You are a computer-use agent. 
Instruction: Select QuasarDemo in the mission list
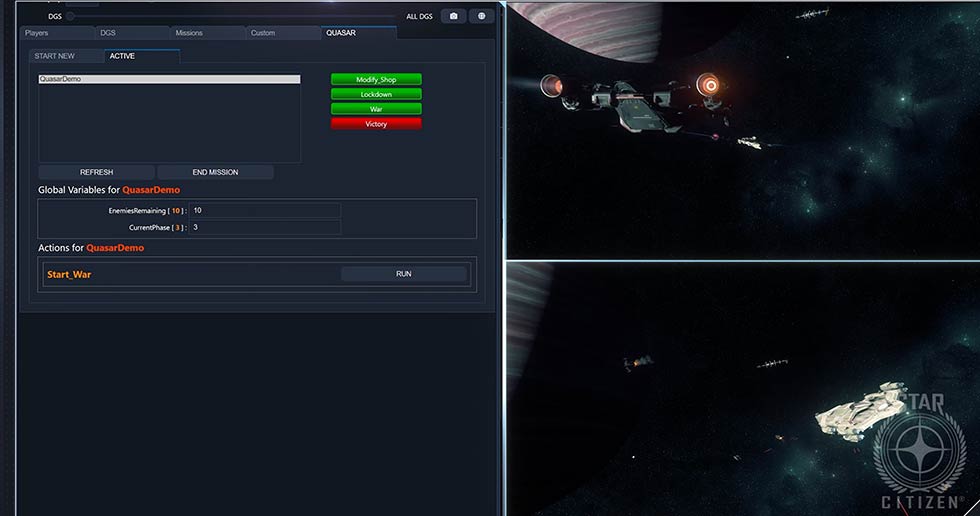pyautogui.click(x=169, y=79)
